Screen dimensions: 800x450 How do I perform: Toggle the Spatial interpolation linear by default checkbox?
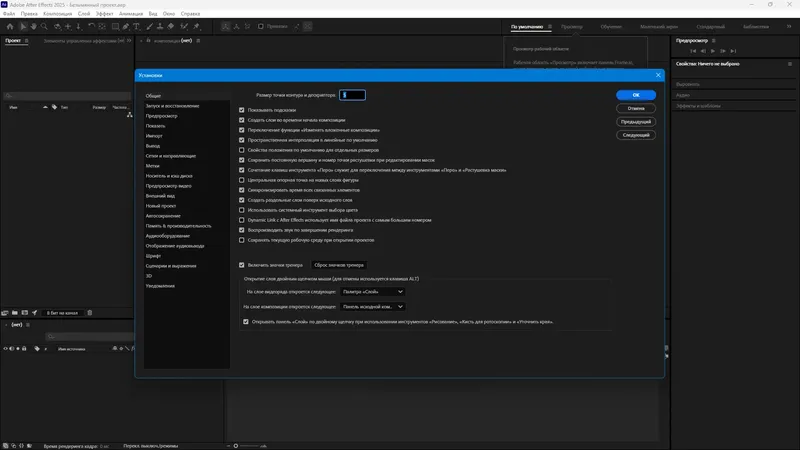click(x=242, y=140)
